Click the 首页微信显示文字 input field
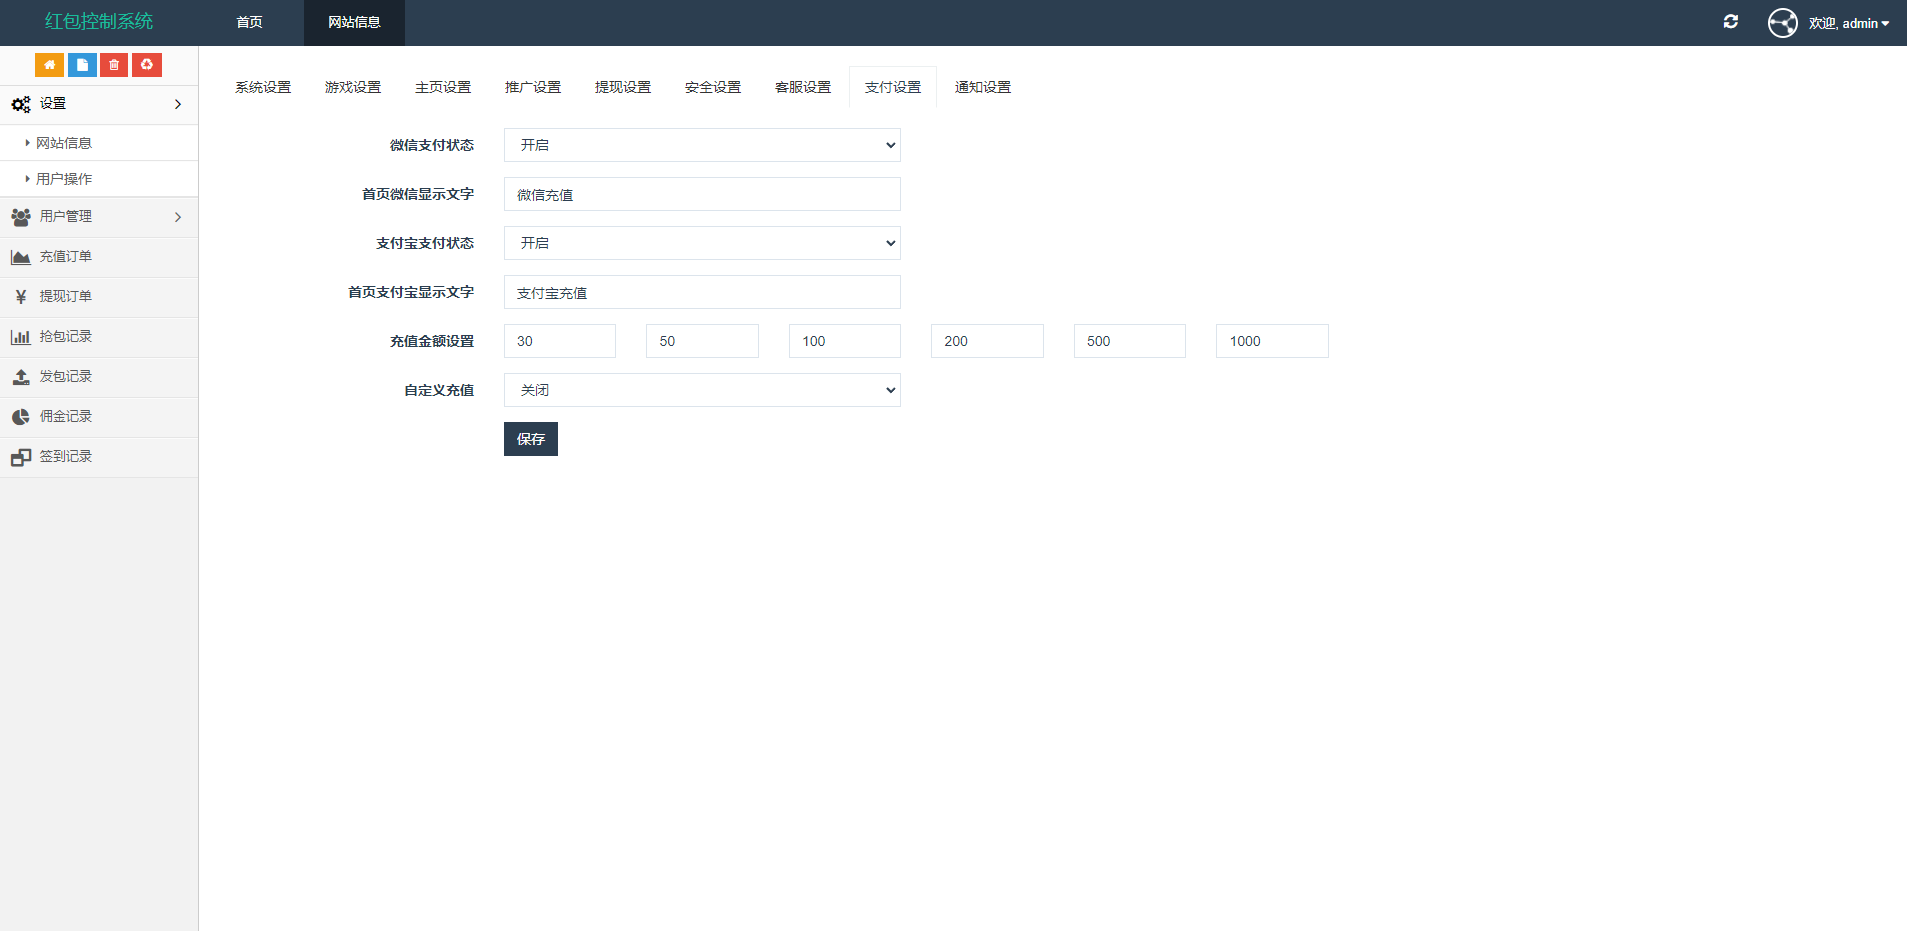The height and width of the screenshot is (931, 1907). click(x=702, y=194)
